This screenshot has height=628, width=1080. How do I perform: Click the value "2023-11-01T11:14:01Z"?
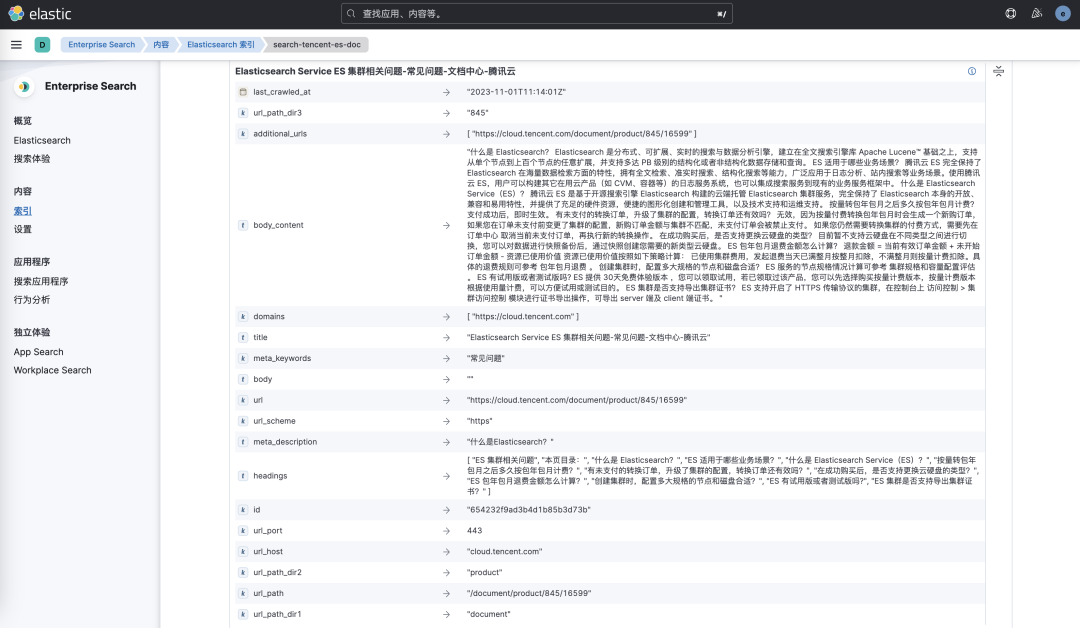[x=516, y=92]
